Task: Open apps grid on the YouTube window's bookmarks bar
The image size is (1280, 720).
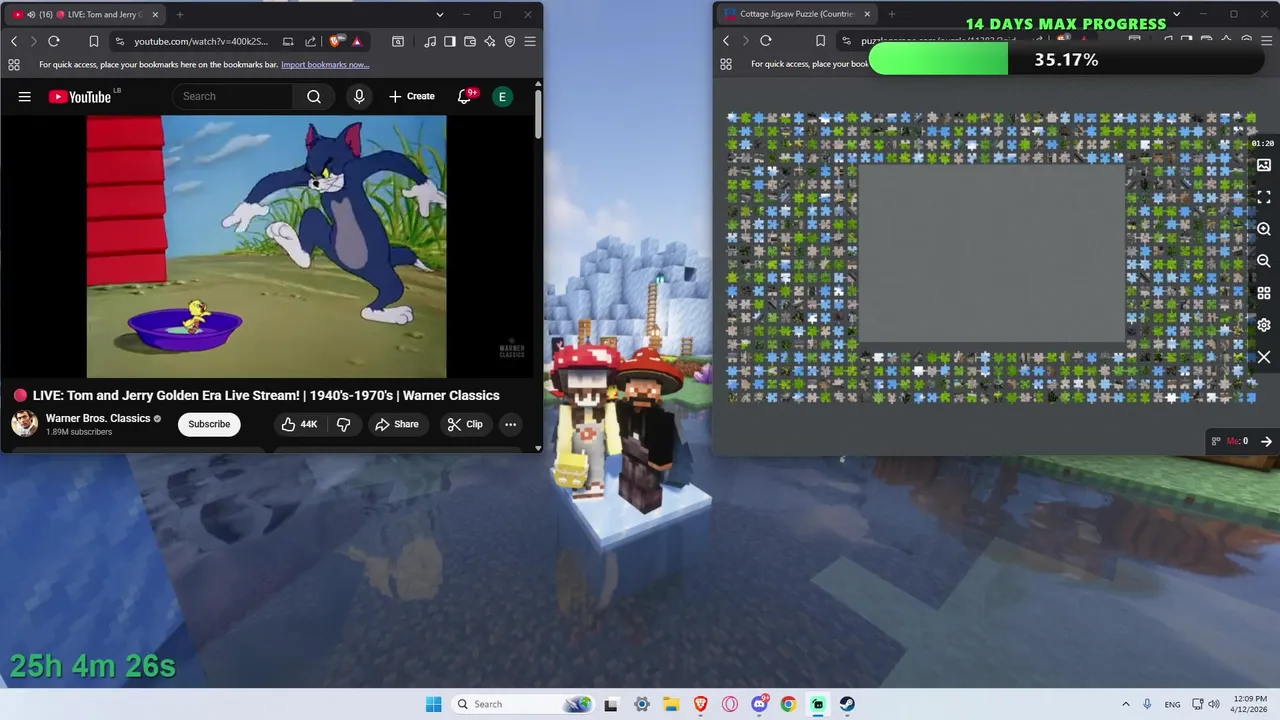Action: tap(14, 65)
